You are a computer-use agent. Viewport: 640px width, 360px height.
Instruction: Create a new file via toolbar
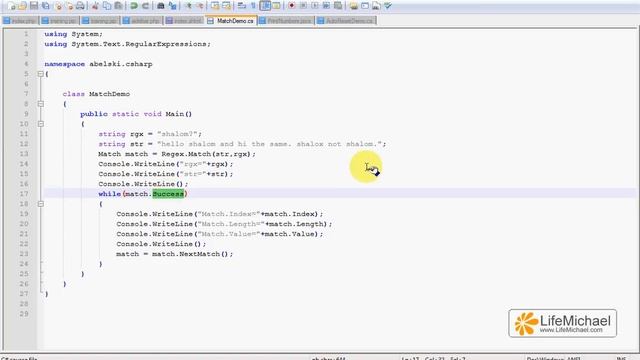point(11,6)
